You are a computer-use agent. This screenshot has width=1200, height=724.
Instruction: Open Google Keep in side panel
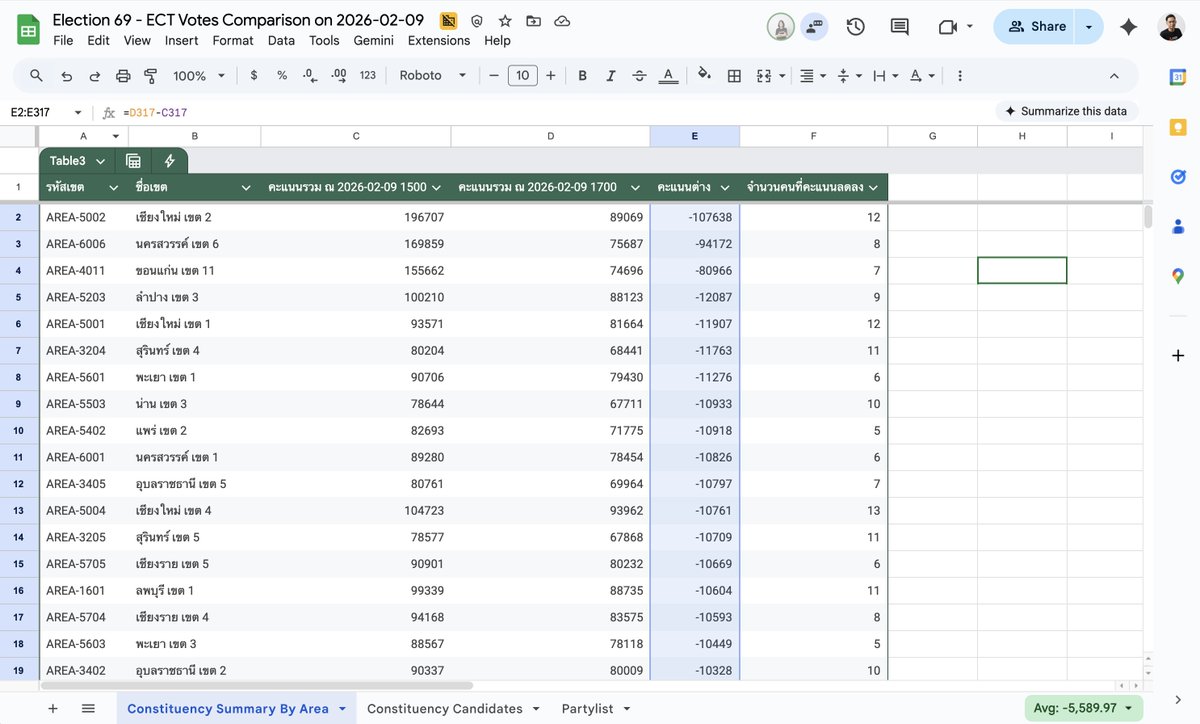pyautogui.click(x=1178, y=127)
